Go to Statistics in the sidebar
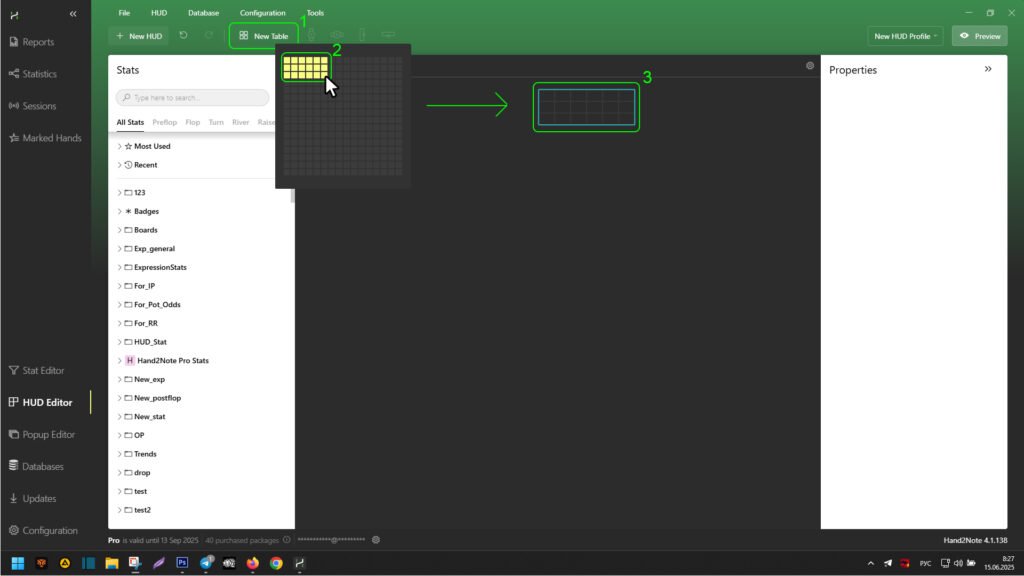 tap(39, 74)
